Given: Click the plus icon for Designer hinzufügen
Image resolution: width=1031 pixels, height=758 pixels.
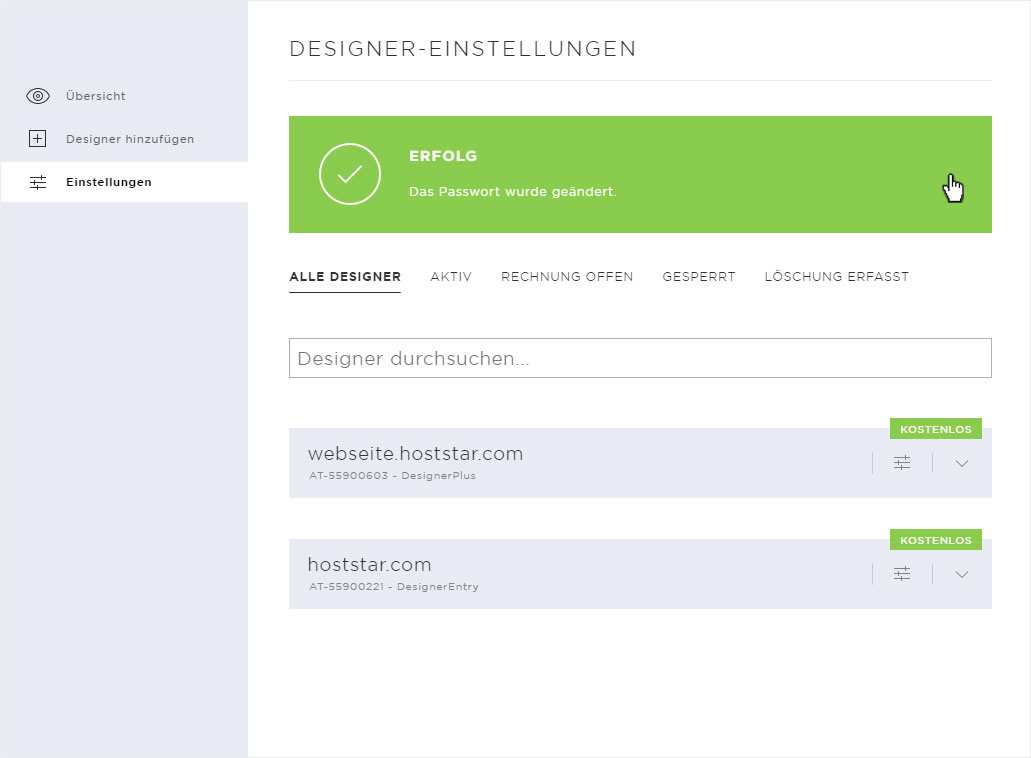Looking at the screenshot, I should coord(37,139).
